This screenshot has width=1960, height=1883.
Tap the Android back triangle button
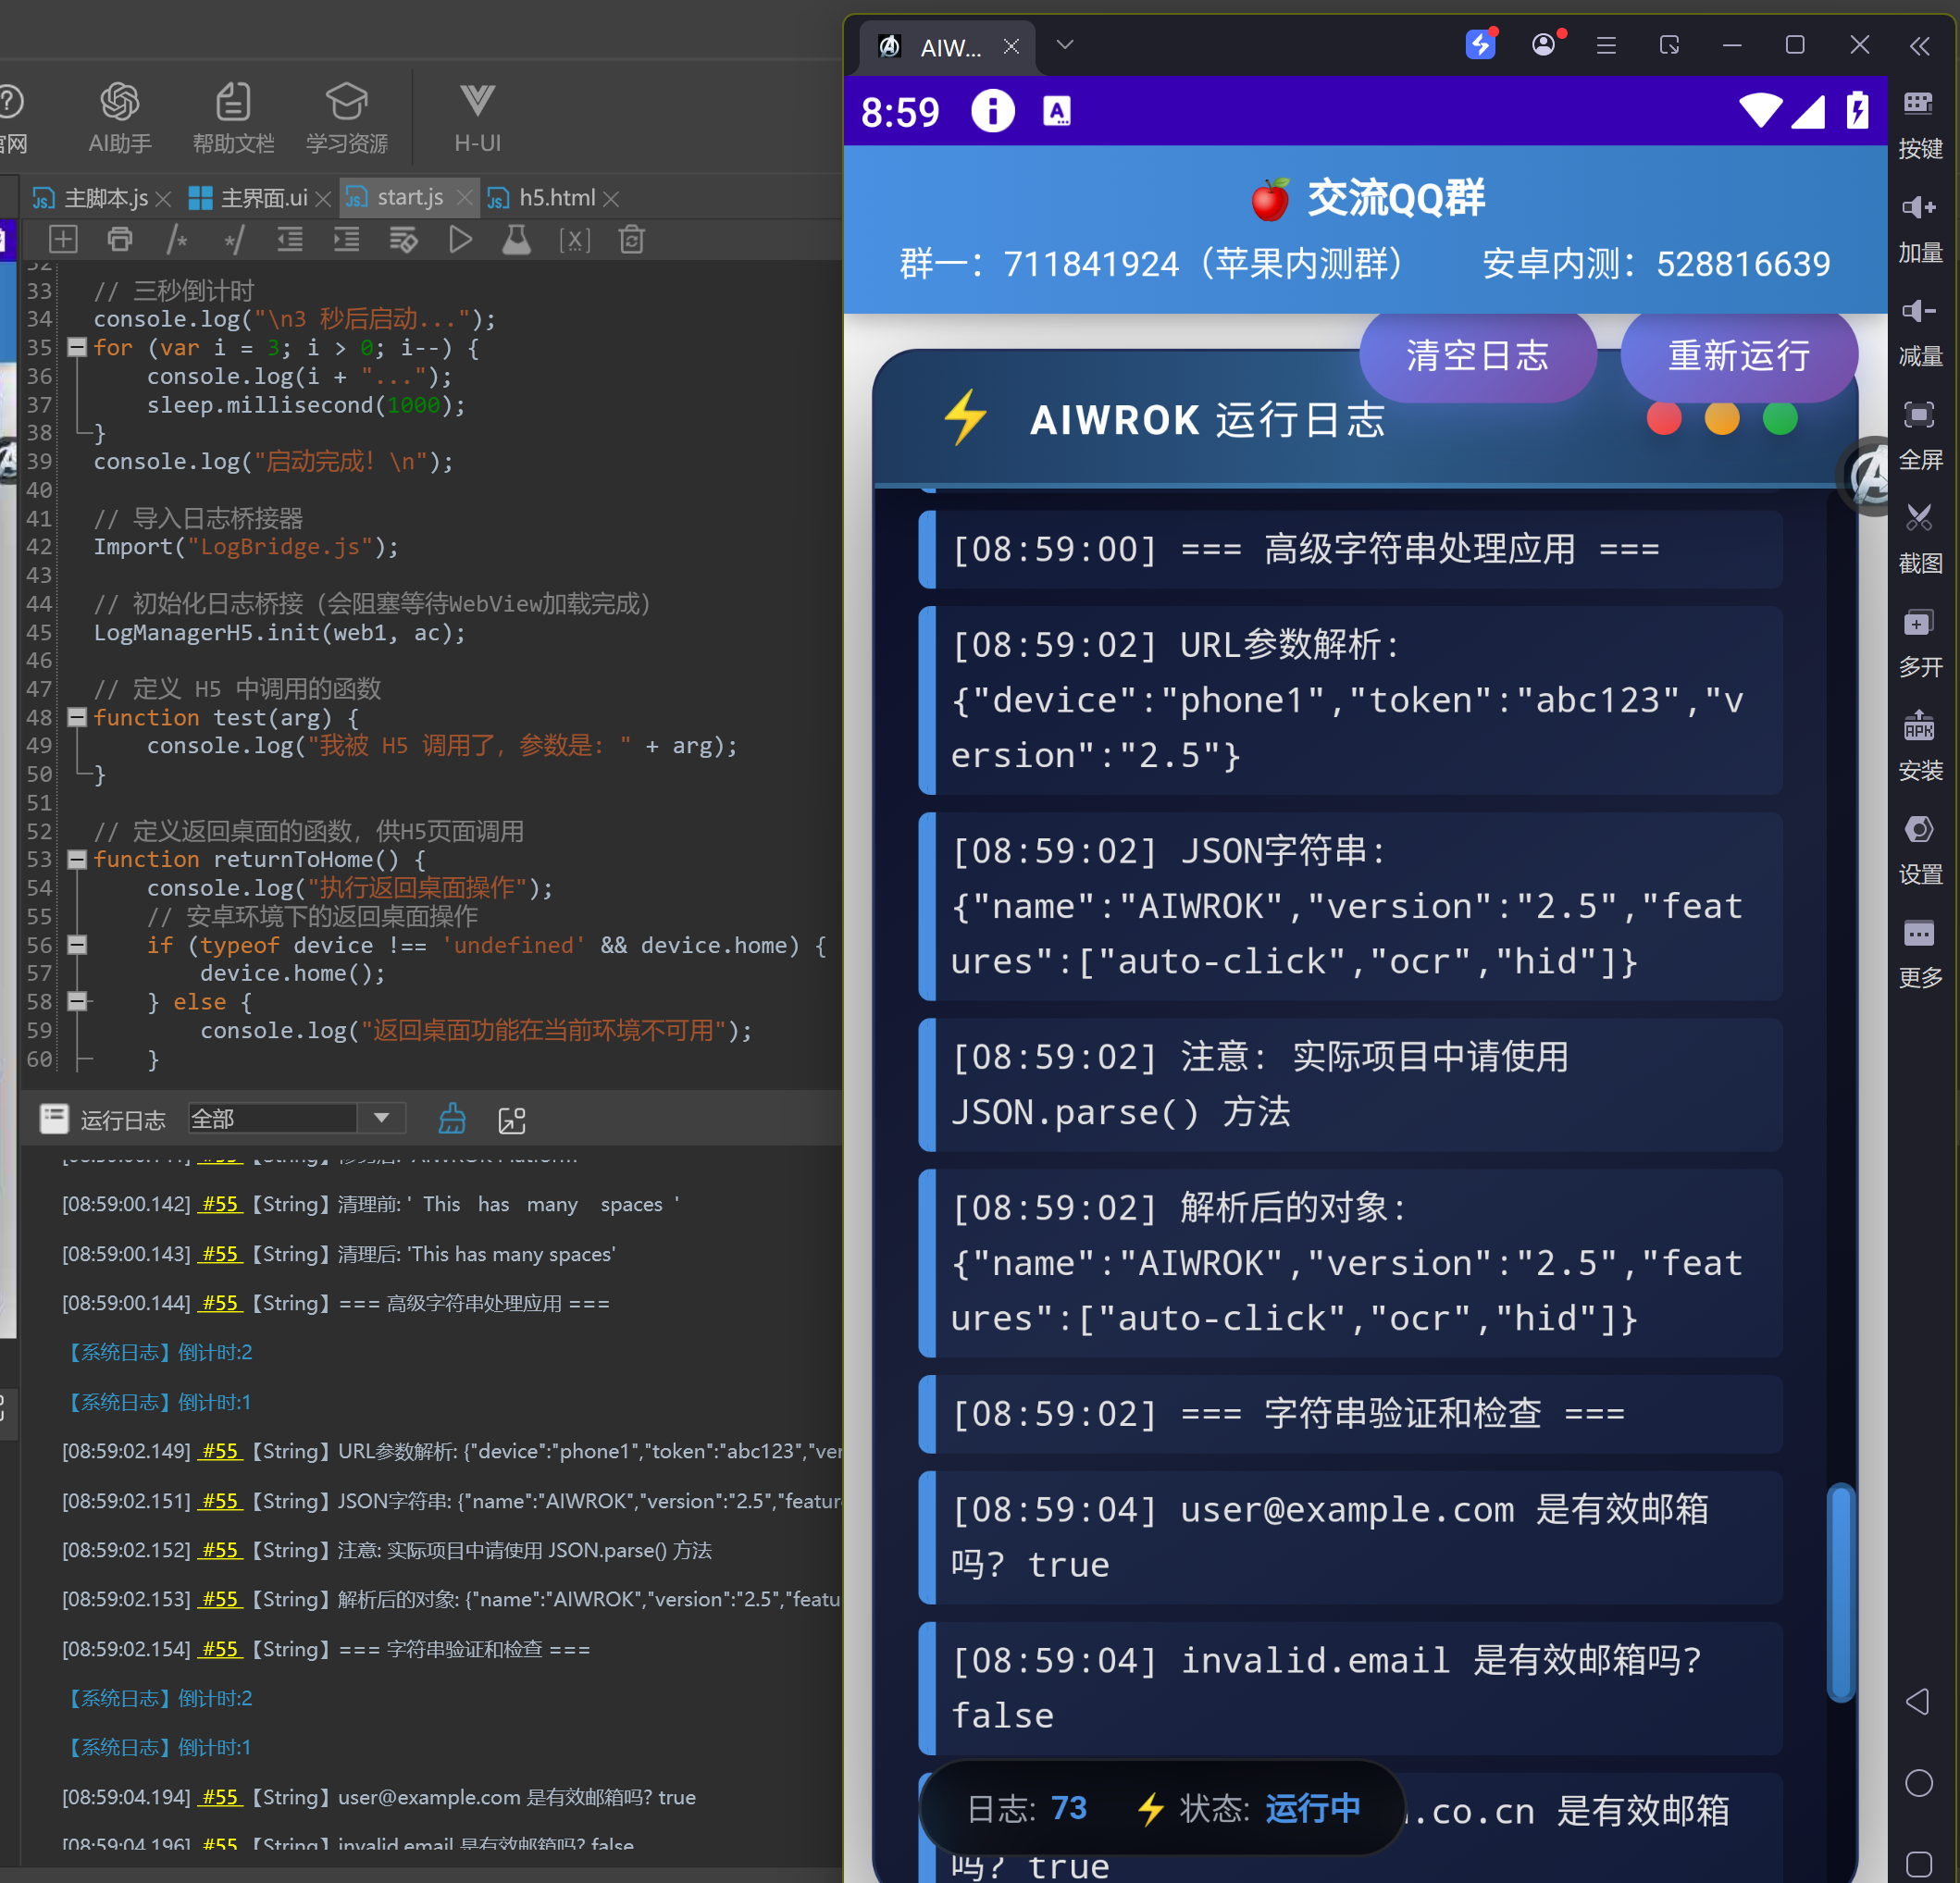pyautogui.click(x=1917, y=1701)
